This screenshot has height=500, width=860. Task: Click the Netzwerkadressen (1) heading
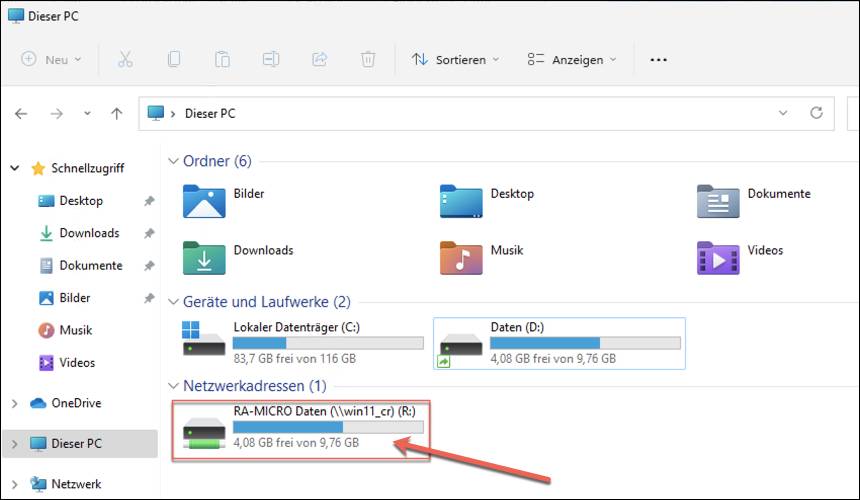[254, 386]
